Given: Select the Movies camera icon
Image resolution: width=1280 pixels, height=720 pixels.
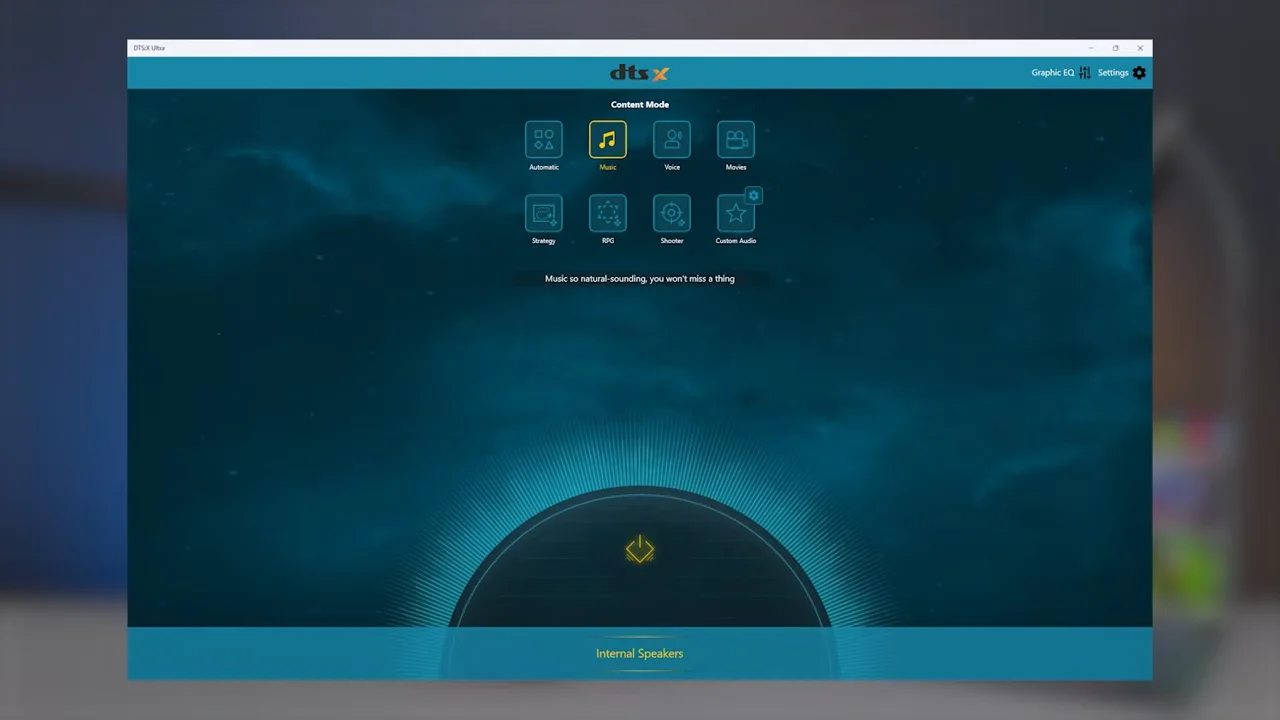Looking at the screenshot, I should (736, 140).
